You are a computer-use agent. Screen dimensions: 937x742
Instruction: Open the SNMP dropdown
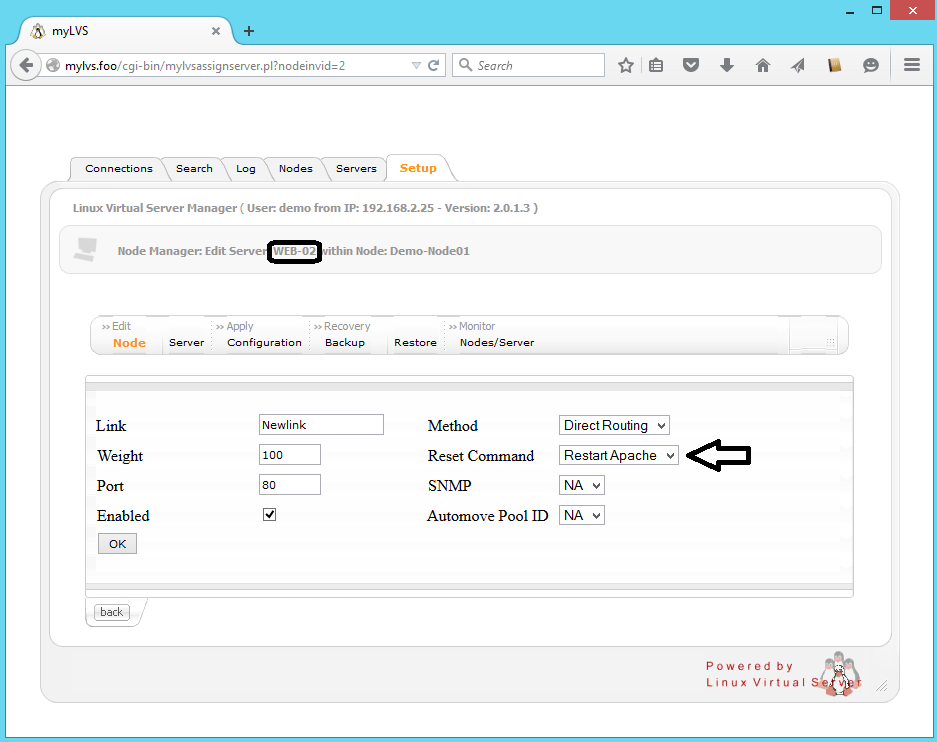582,486
